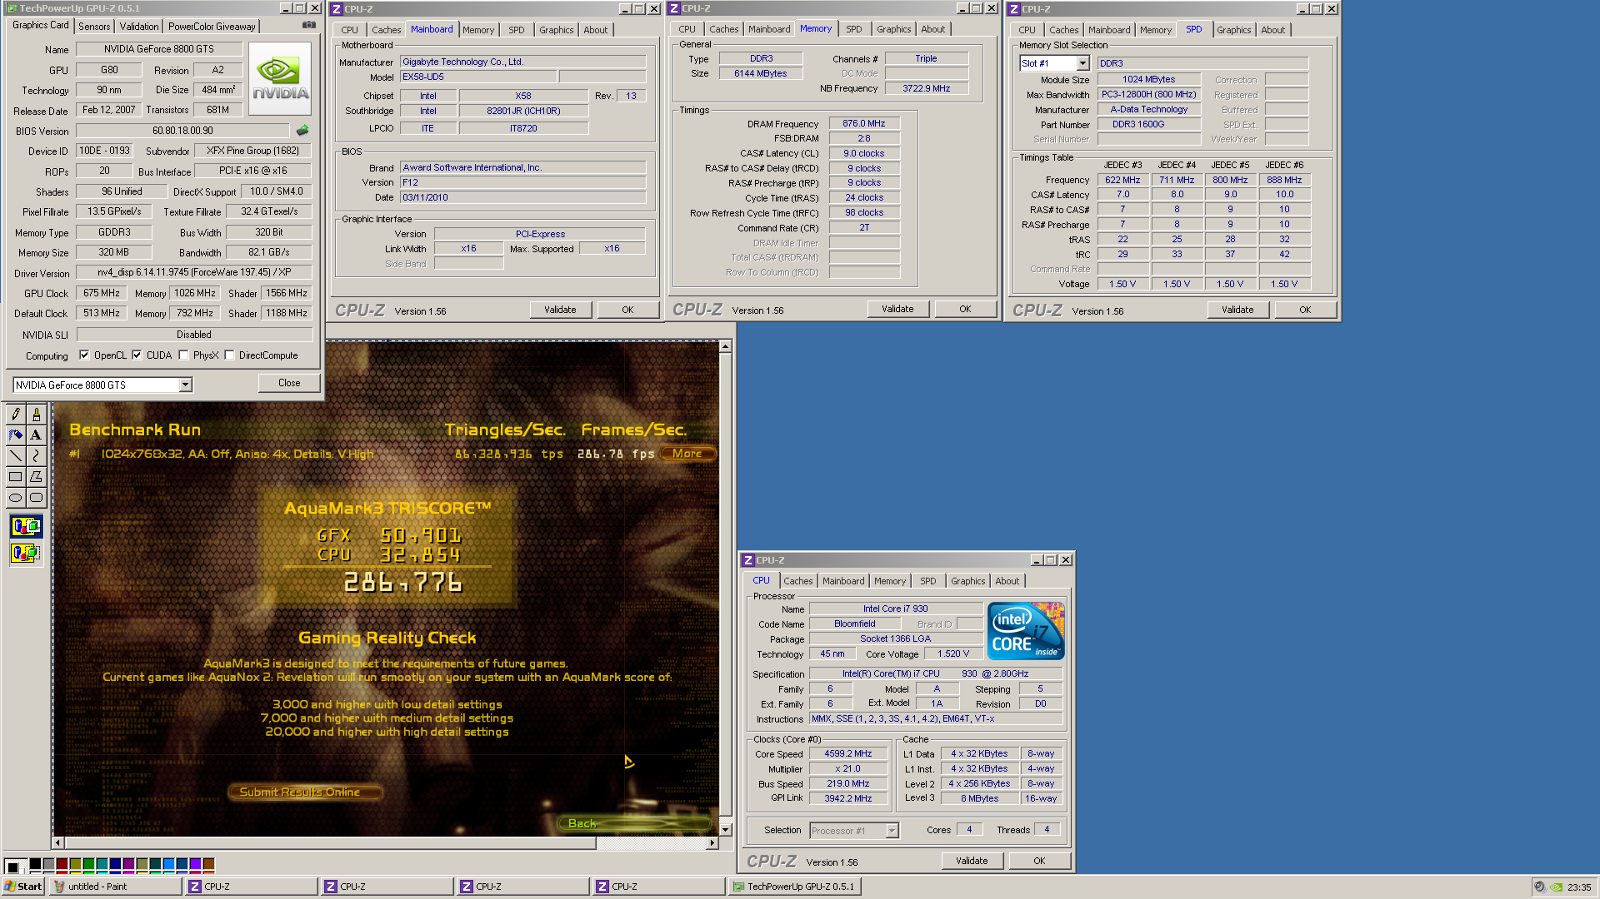
Task: Click the system tray clock 23:35
Action: tap(1579, 887)
